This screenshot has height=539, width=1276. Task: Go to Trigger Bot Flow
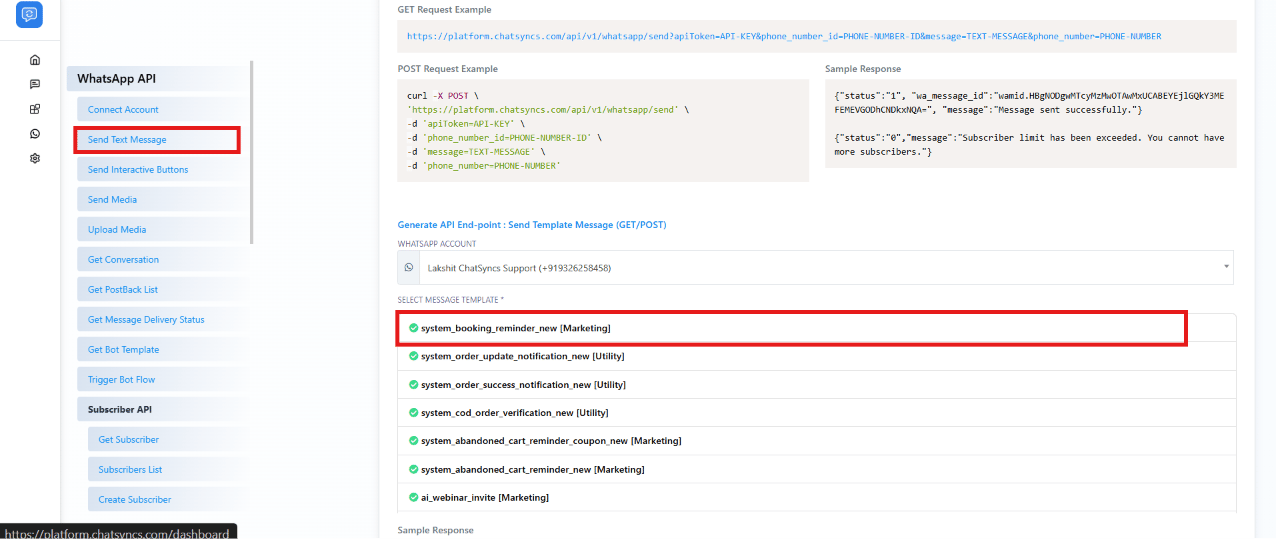coord(160,380)
